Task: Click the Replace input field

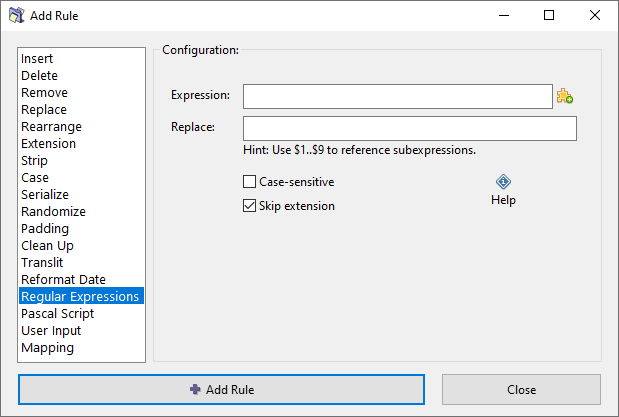Action: point(409,129)
